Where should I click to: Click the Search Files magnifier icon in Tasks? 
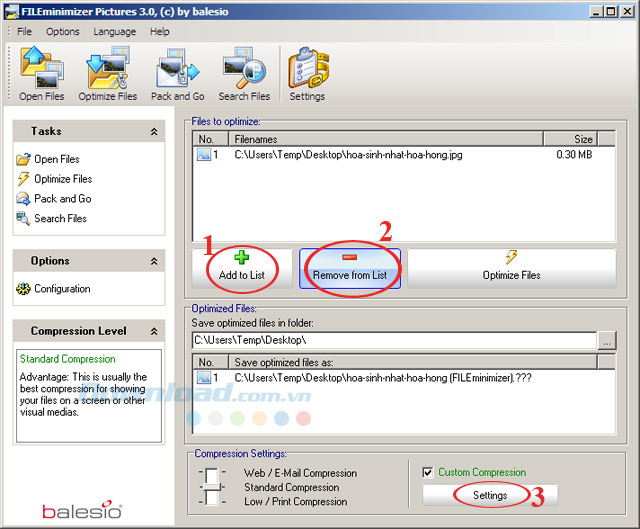coord(23,218)
